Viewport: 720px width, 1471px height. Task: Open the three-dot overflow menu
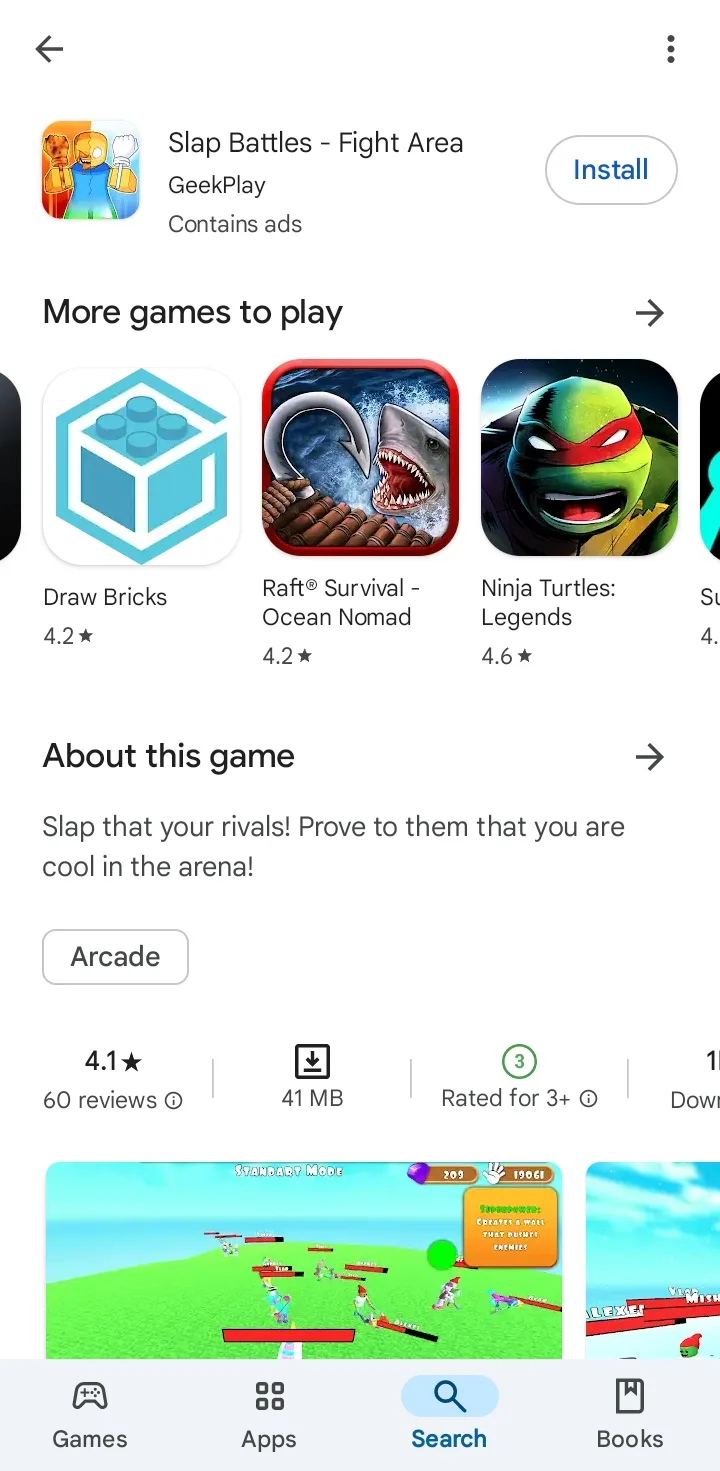click(670, 48)
